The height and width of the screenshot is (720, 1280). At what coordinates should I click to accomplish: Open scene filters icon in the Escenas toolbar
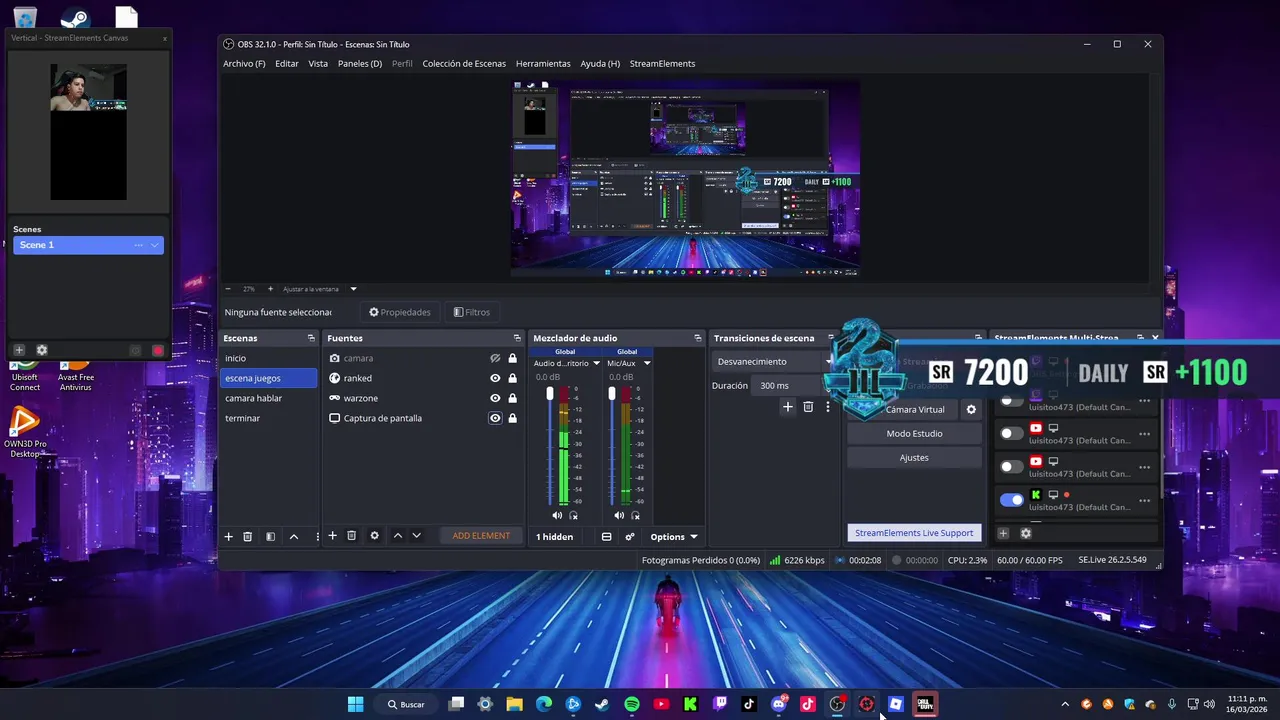270,536
